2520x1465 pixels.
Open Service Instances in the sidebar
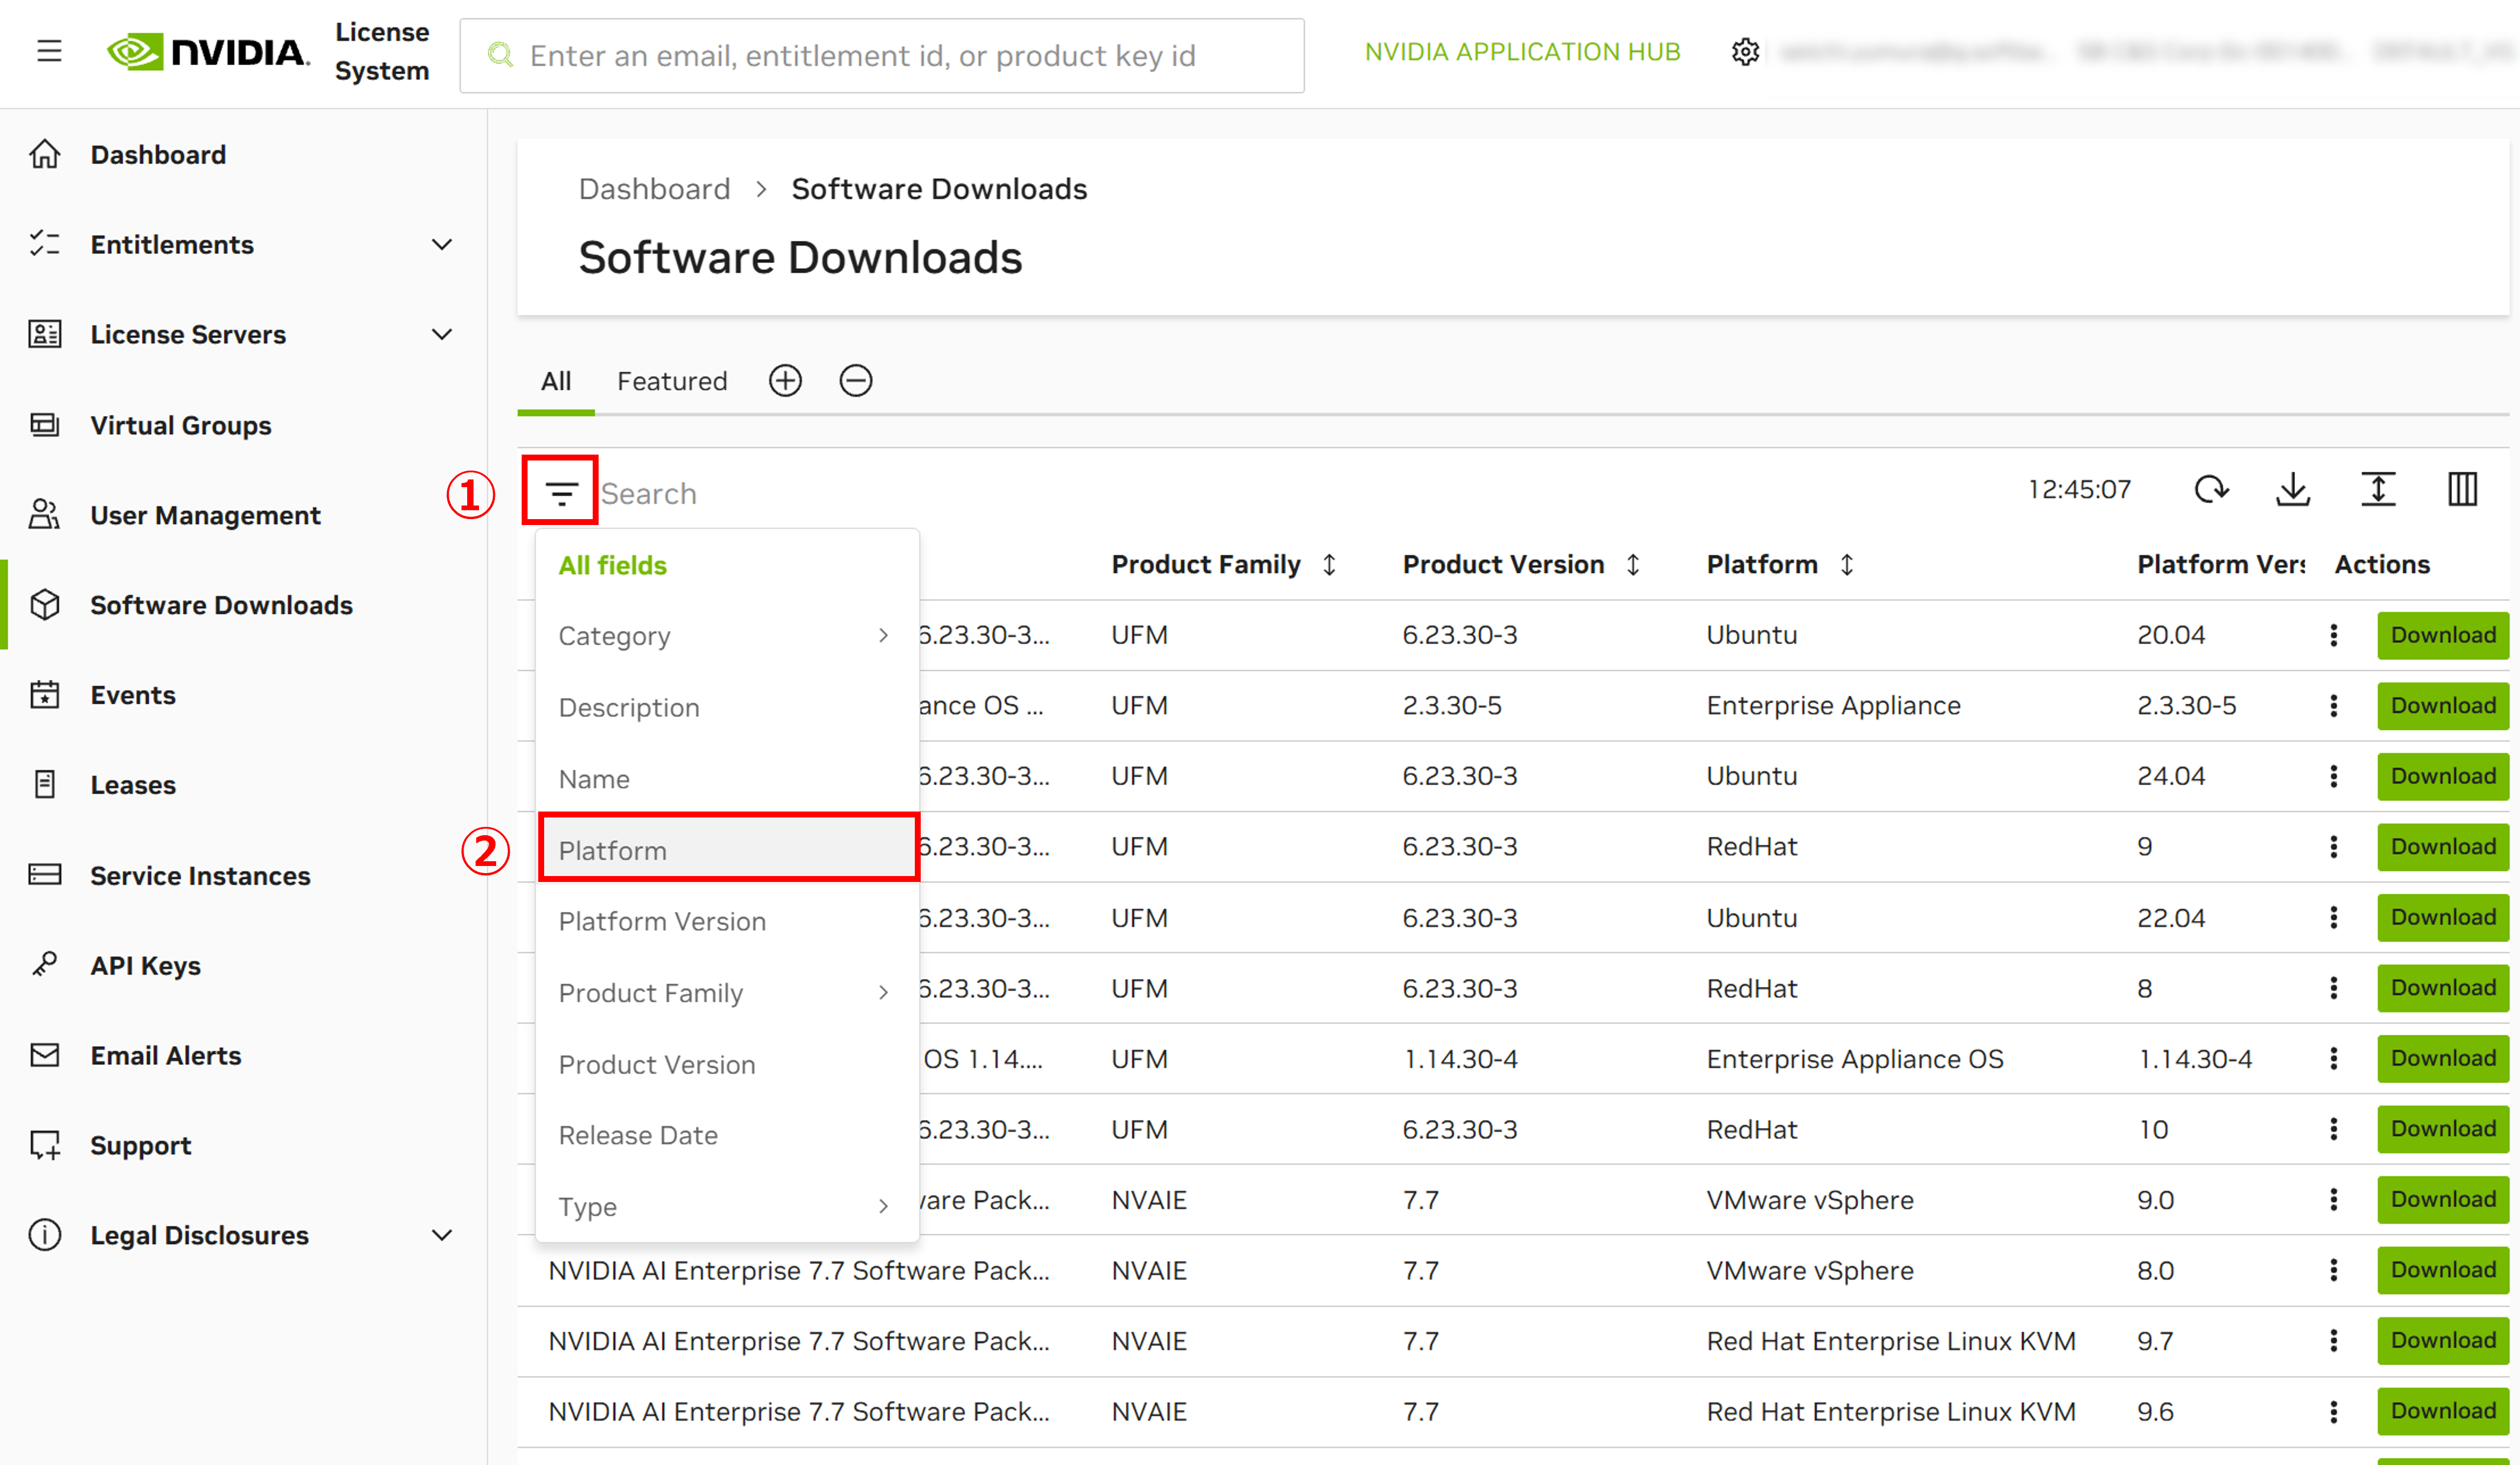pos(200,876)
